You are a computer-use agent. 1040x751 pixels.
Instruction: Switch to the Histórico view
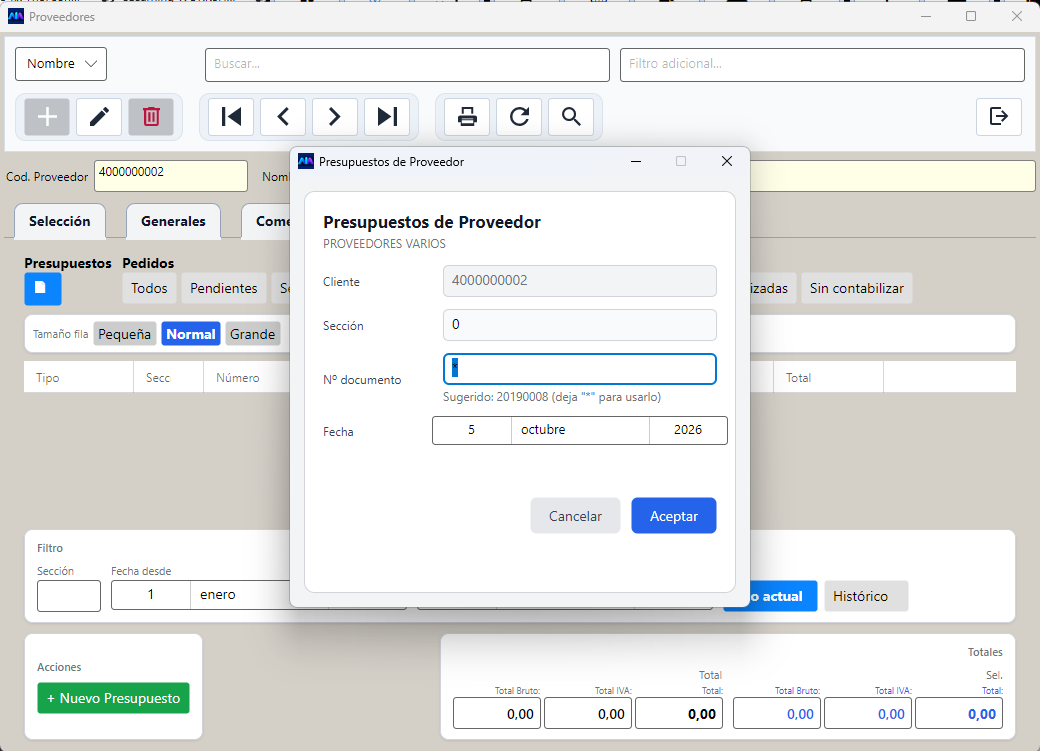(x=866, y=596)
